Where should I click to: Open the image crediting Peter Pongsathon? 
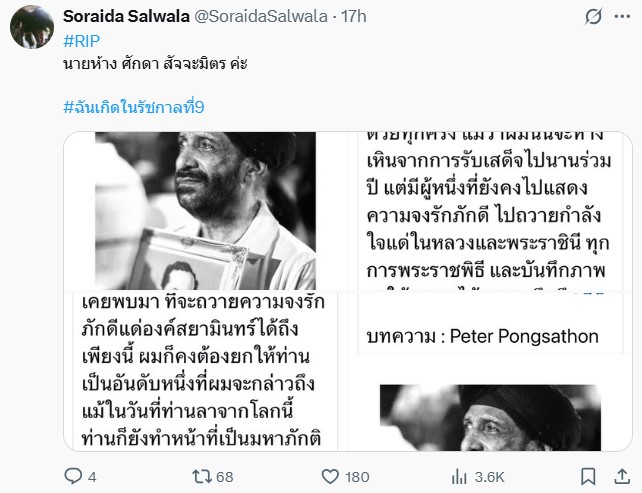490,371
